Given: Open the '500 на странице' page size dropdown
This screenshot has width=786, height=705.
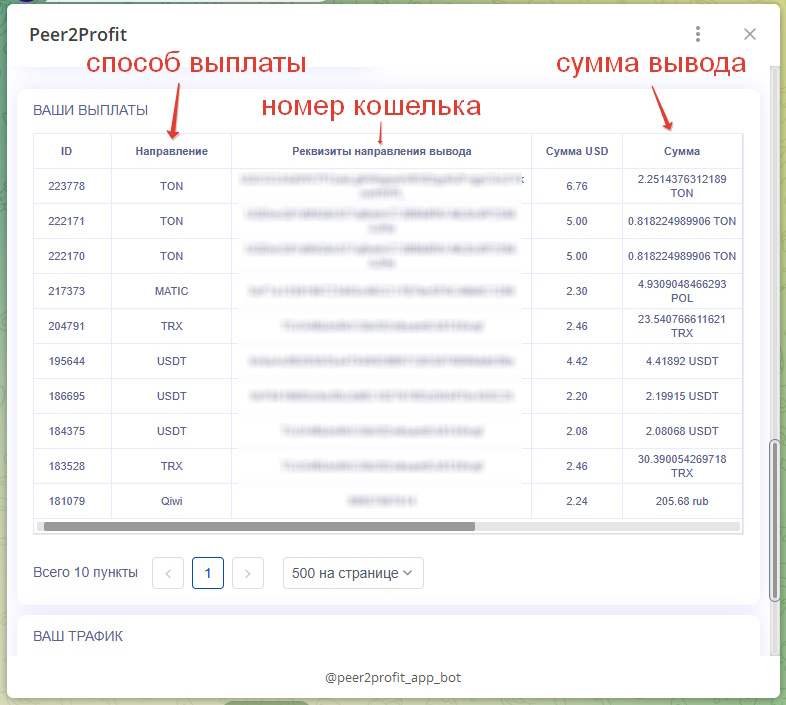Looking at the screenshot, I should click(353, 573).
